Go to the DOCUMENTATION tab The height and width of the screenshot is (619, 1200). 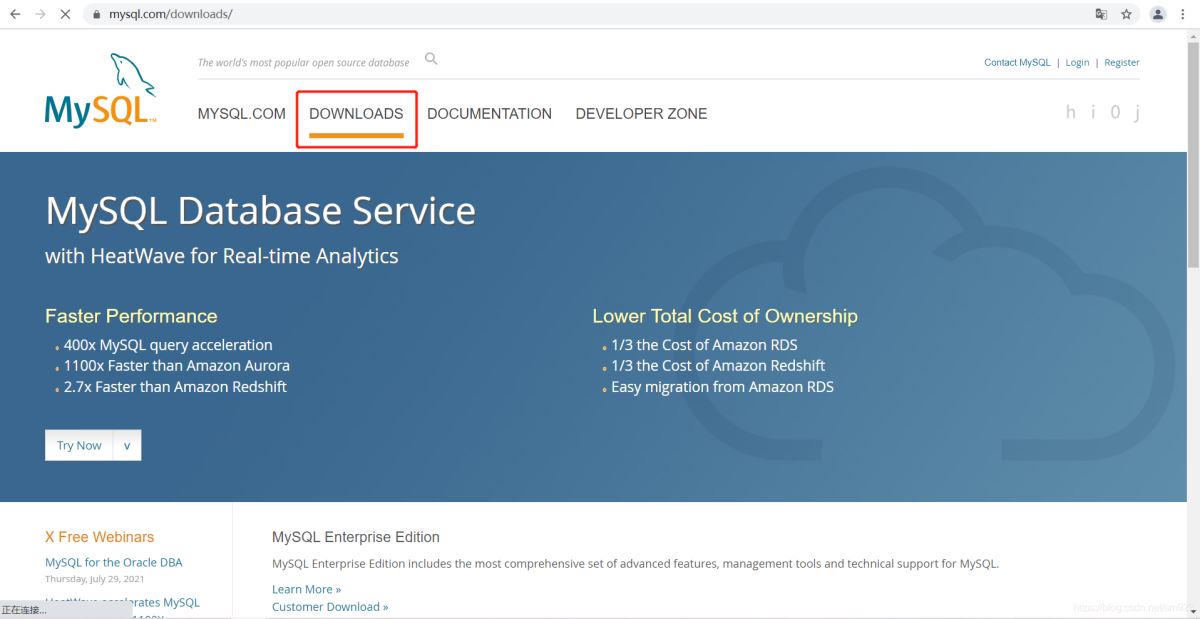click(x=489, y=114)
